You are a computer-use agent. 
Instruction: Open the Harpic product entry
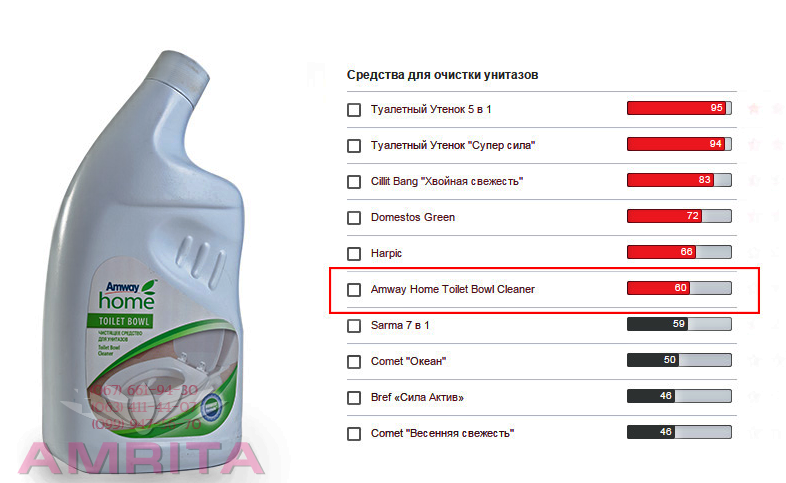coord(386,253)
